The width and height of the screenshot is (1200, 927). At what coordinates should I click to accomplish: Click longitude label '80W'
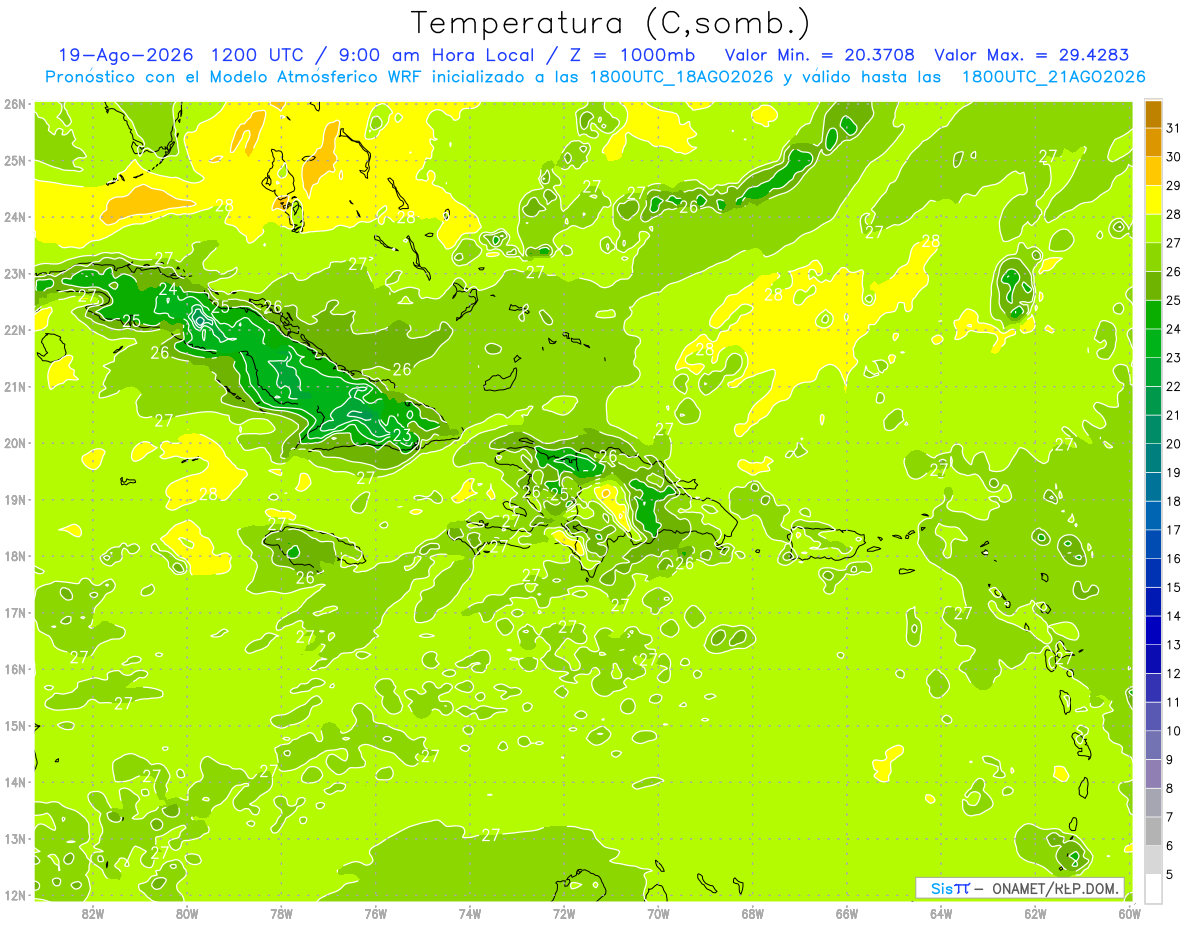[187, 913]
